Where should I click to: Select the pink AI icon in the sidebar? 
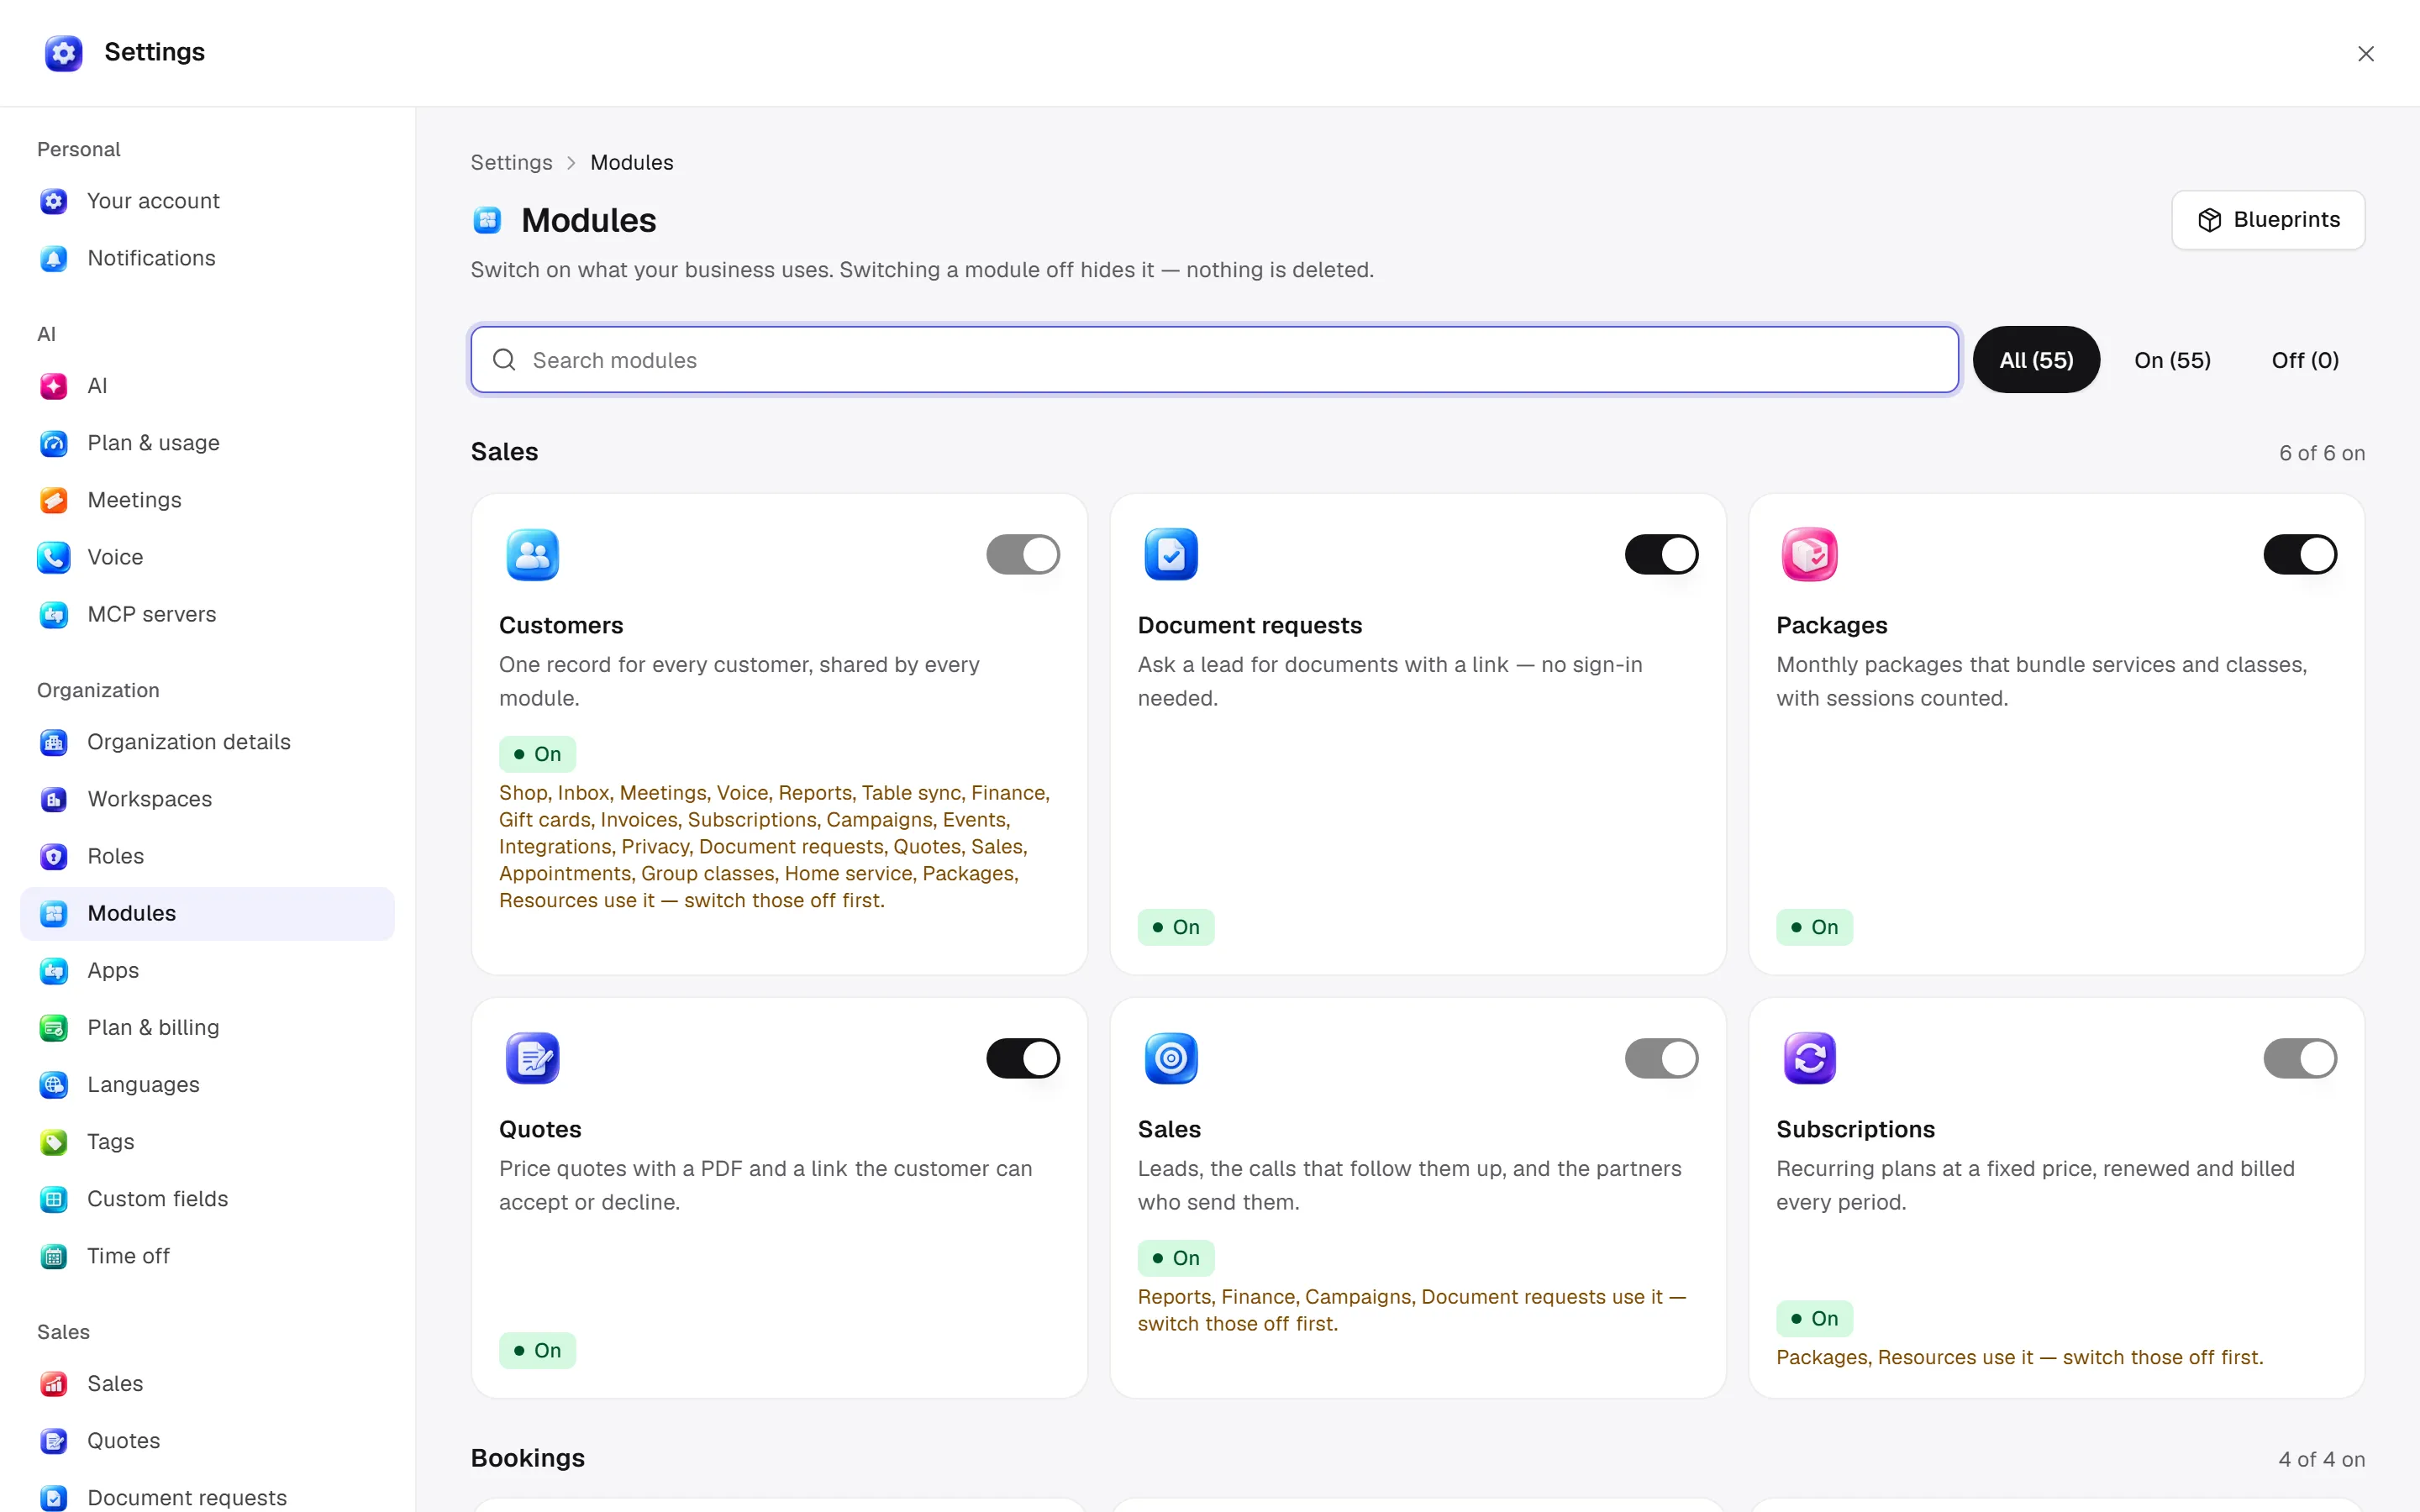click(x=54, y=386)
